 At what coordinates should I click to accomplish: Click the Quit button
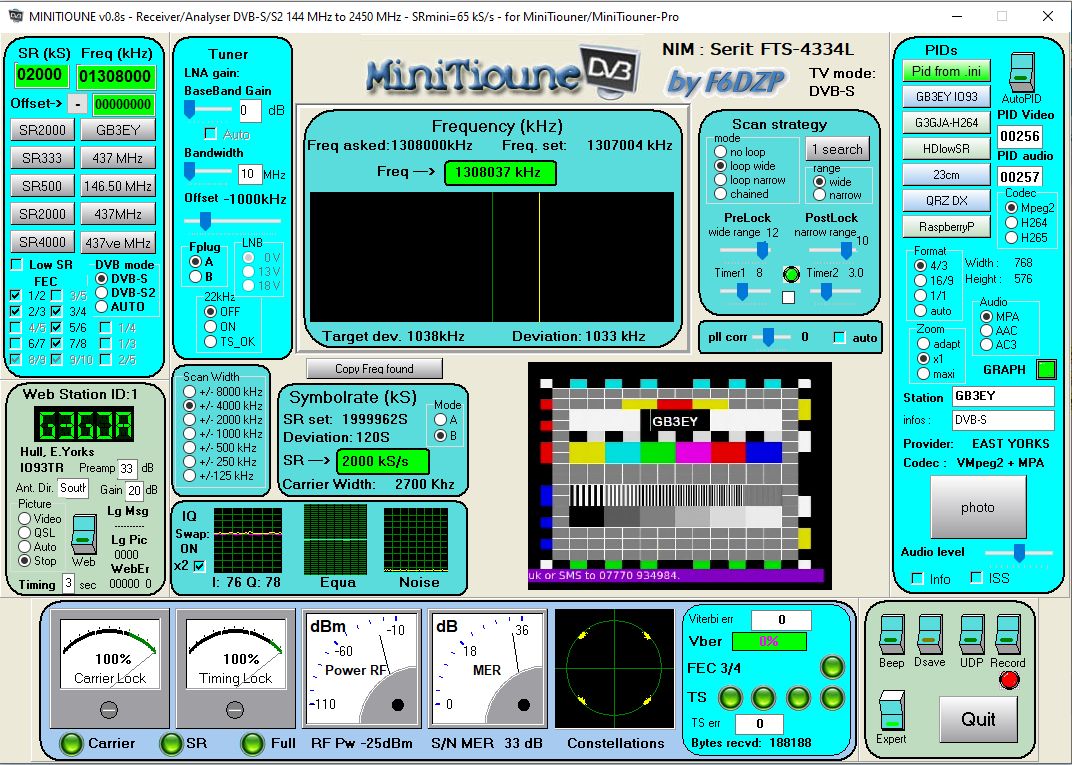[978, 719]
